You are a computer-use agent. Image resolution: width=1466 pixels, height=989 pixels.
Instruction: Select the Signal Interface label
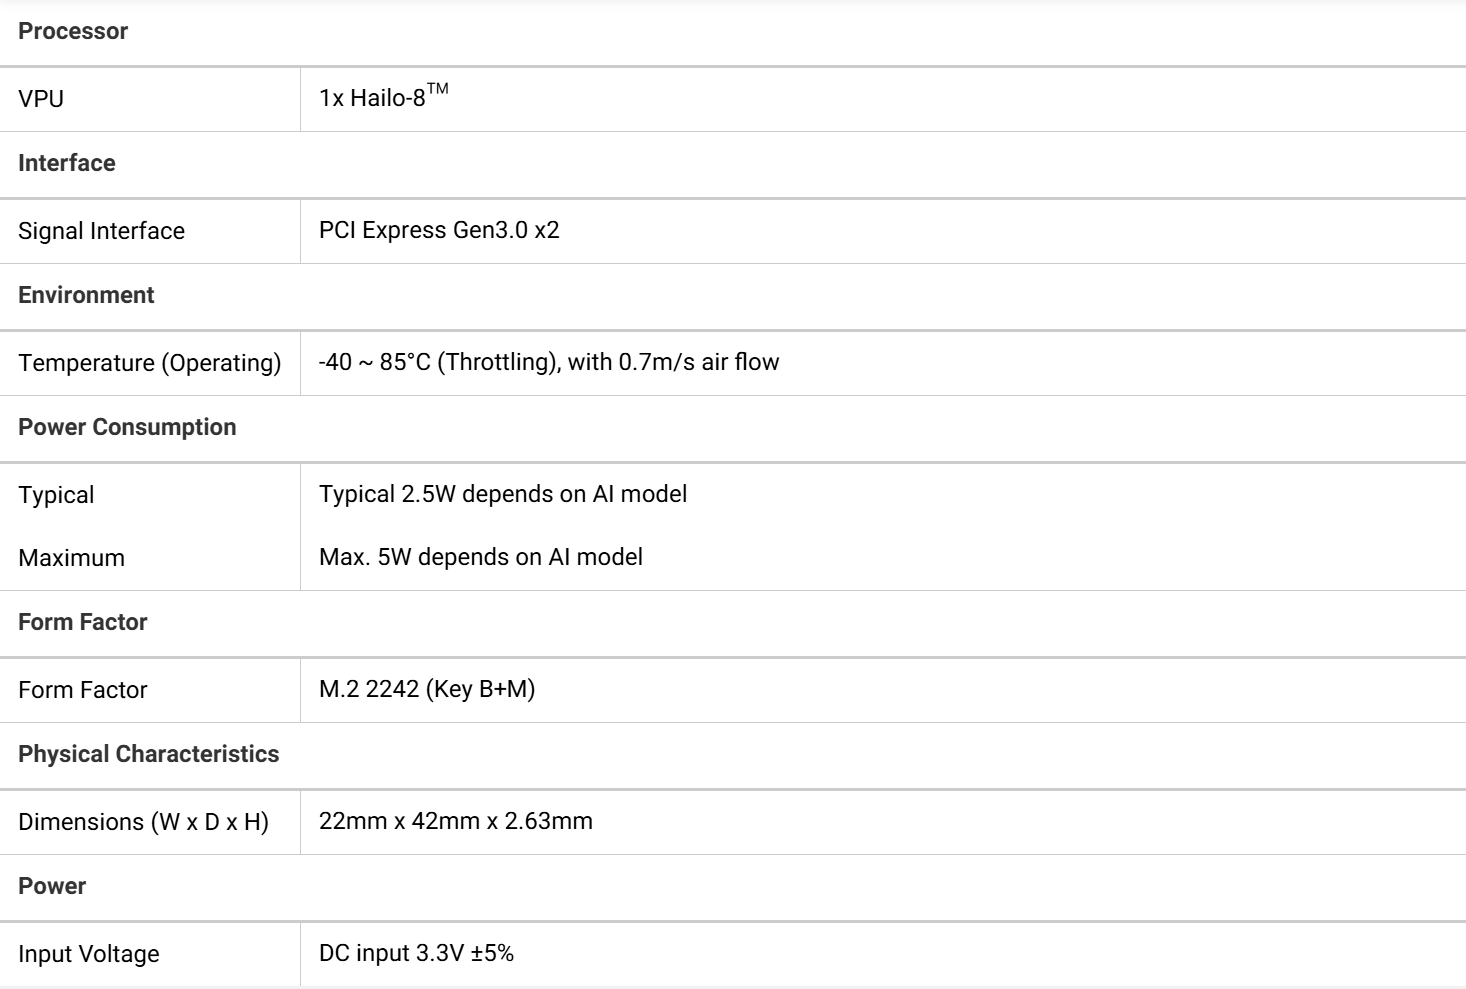coord(101,231)
